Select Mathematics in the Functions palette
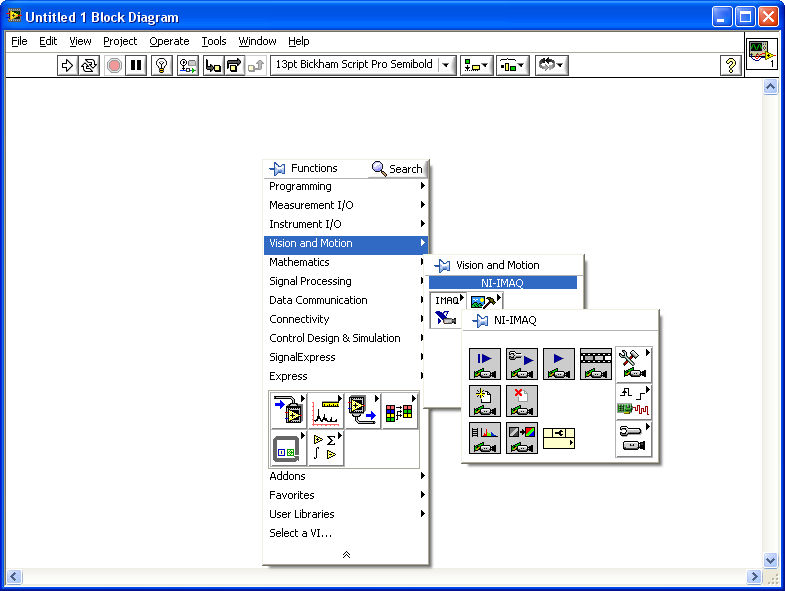785x591 pixels. (x=299, y=262)
